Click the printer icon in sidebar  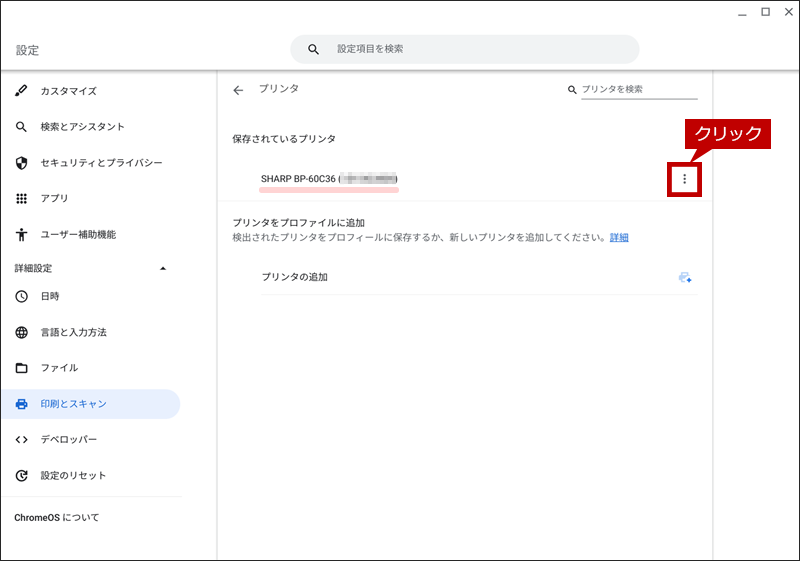21,404
